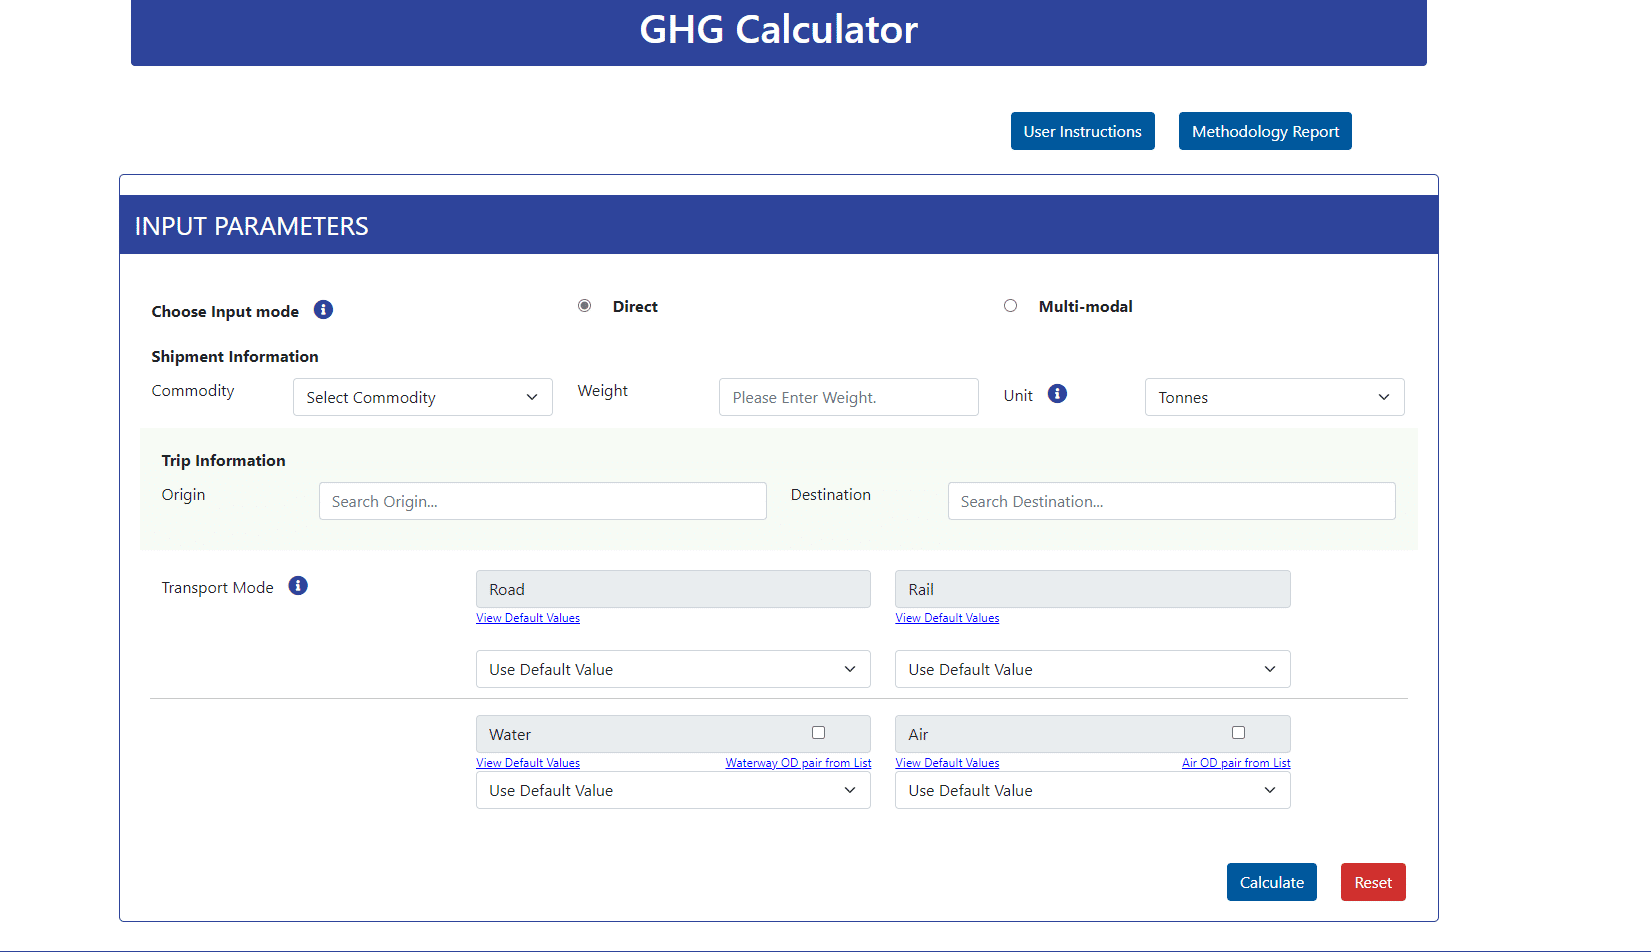The image size is (1651, 952).
Task: Enable the Air transport mode checkbox
Action: click(x=1238, y=732)
